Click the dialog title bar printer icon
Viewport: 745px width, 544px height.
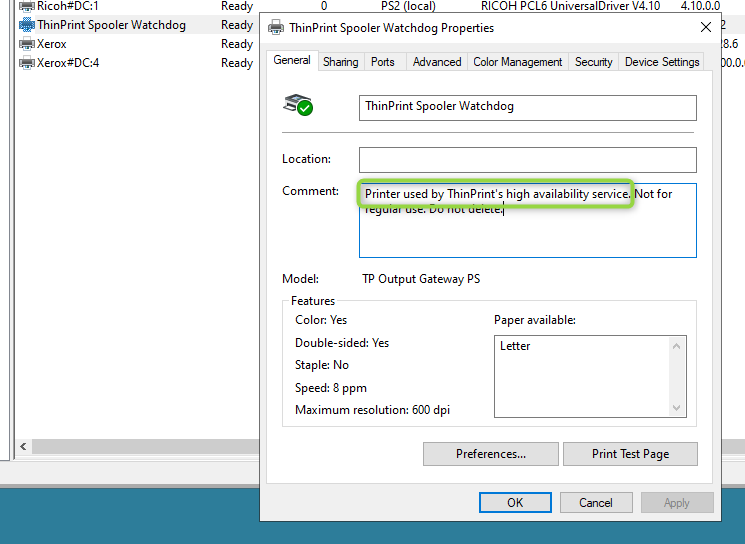tap(276, 28)
